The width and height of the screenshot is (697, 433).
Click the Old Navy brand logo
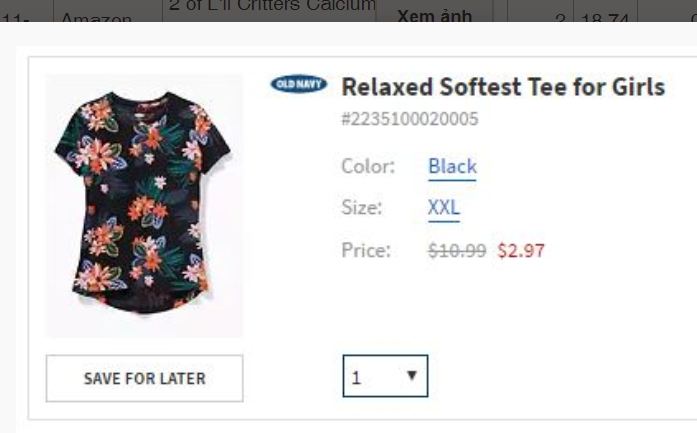299,84
